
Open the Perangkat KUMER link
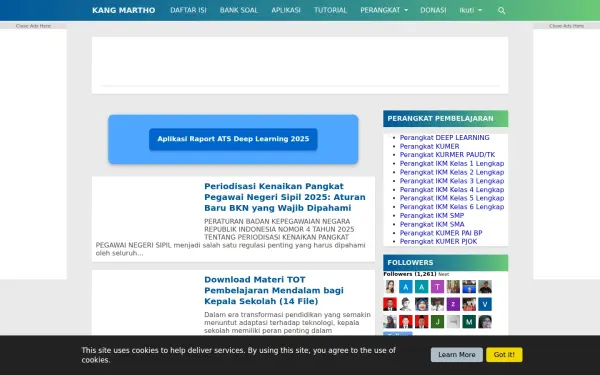pos(429,146)
